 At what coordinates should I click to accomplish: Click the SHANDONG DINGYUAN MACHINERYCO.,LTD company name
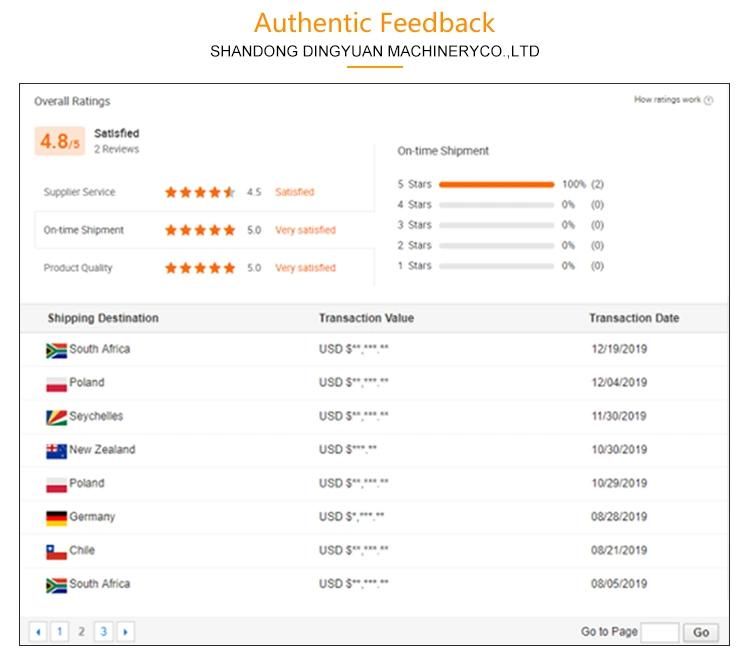pyautogui.click(x=375, y=51)
